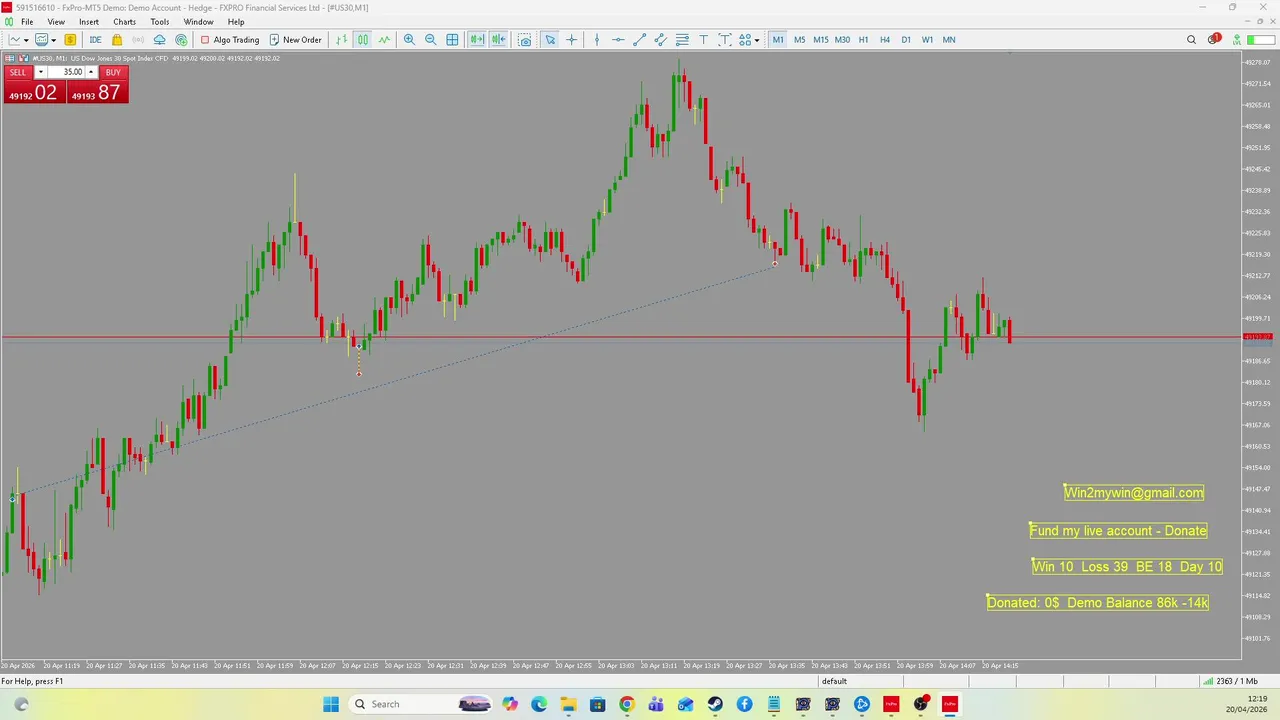Screen dimensions: 1280x720
Task: Switch chart to candlestick mode
Action: [363, 40]
